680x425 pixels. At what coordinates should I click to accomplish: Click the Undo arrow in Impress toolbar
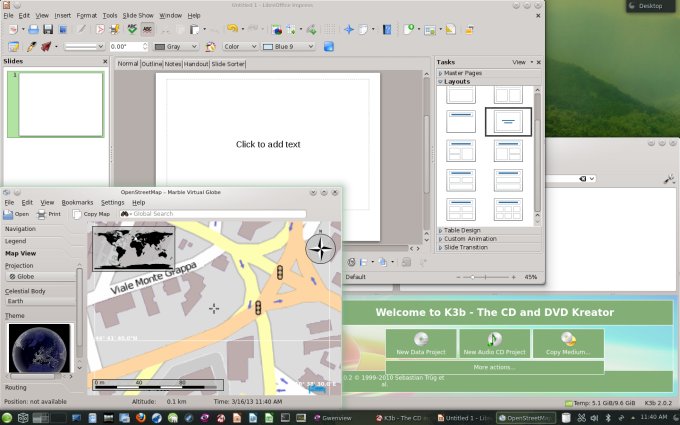coord(232,30)
